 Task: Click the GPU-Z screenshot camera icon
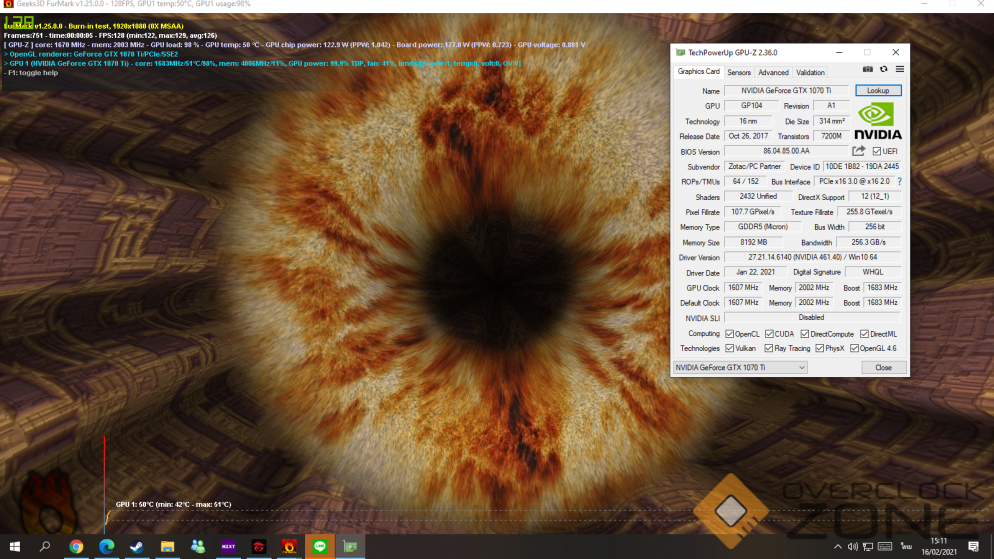868,69
